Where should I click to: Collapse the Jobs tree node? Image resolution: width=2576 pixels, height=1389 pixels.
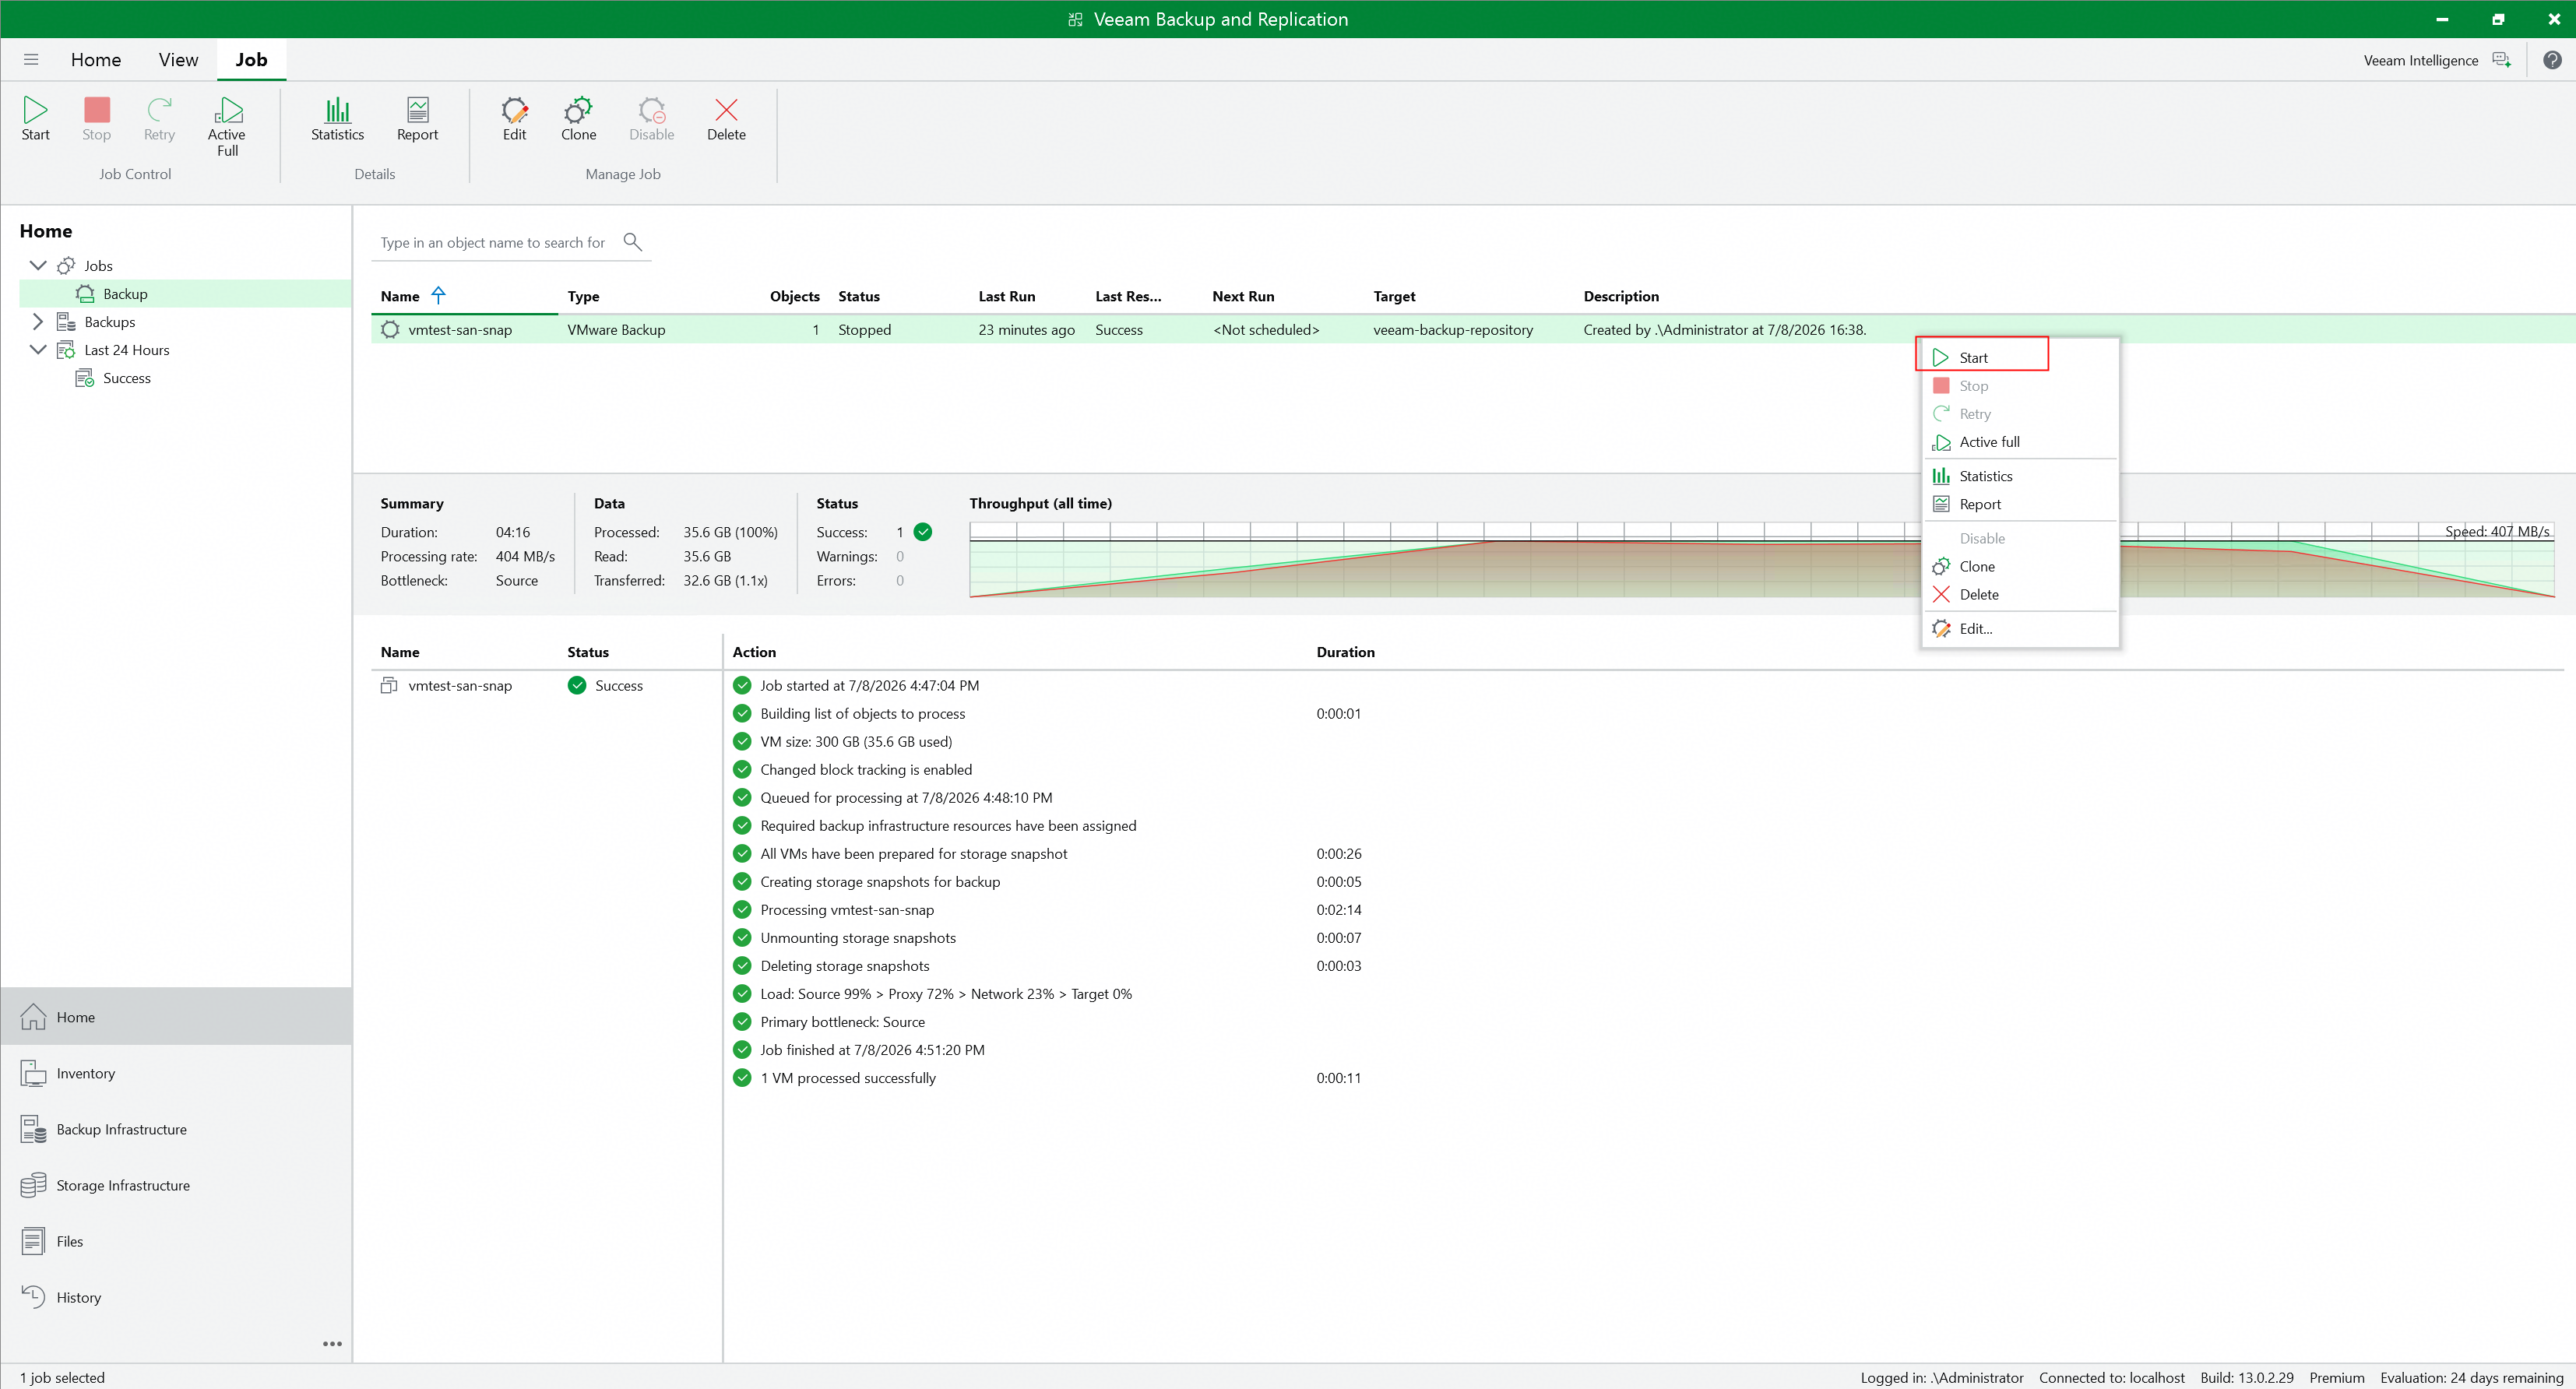[x=38, y=265]
